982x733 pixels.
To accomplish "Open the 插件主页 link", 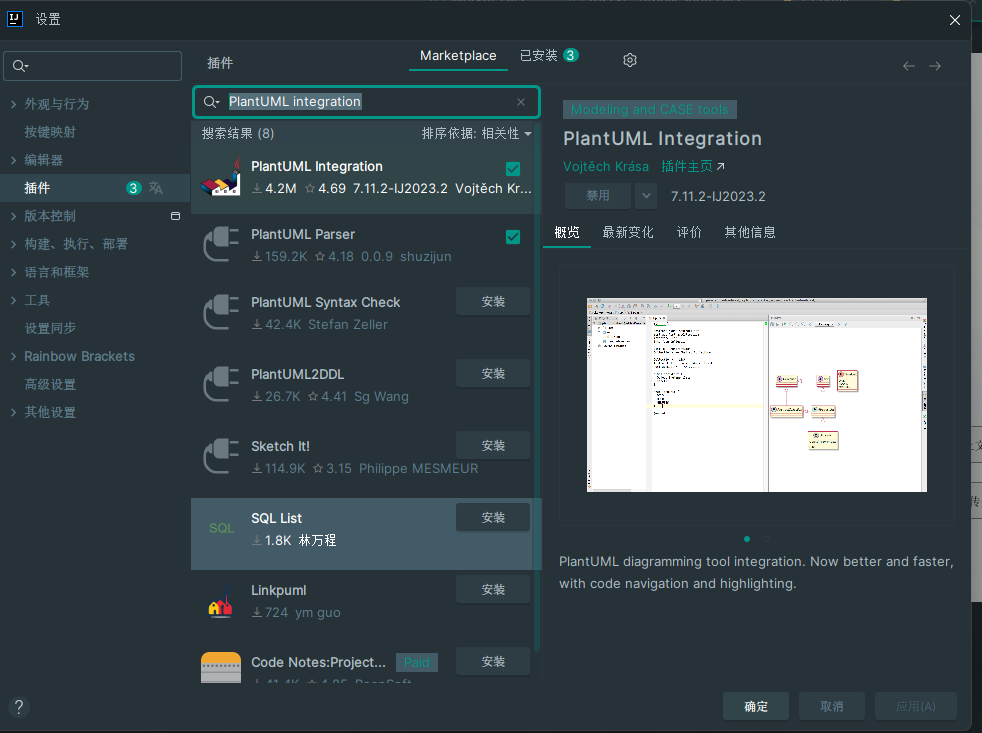I will (x=693, y=167).
